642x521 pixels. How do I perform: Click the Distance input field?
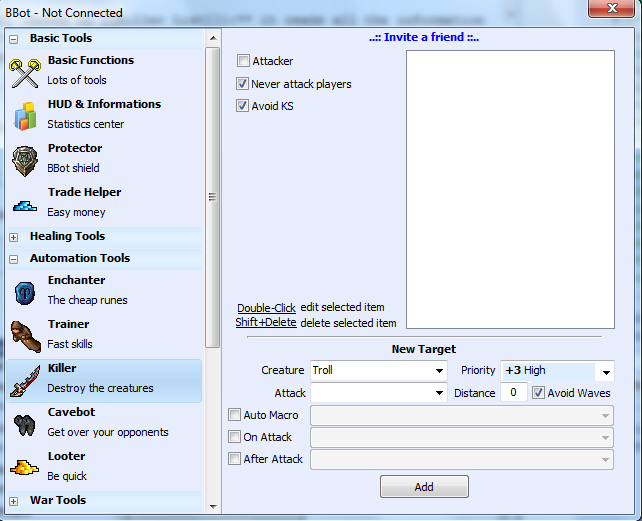[513, 392]
